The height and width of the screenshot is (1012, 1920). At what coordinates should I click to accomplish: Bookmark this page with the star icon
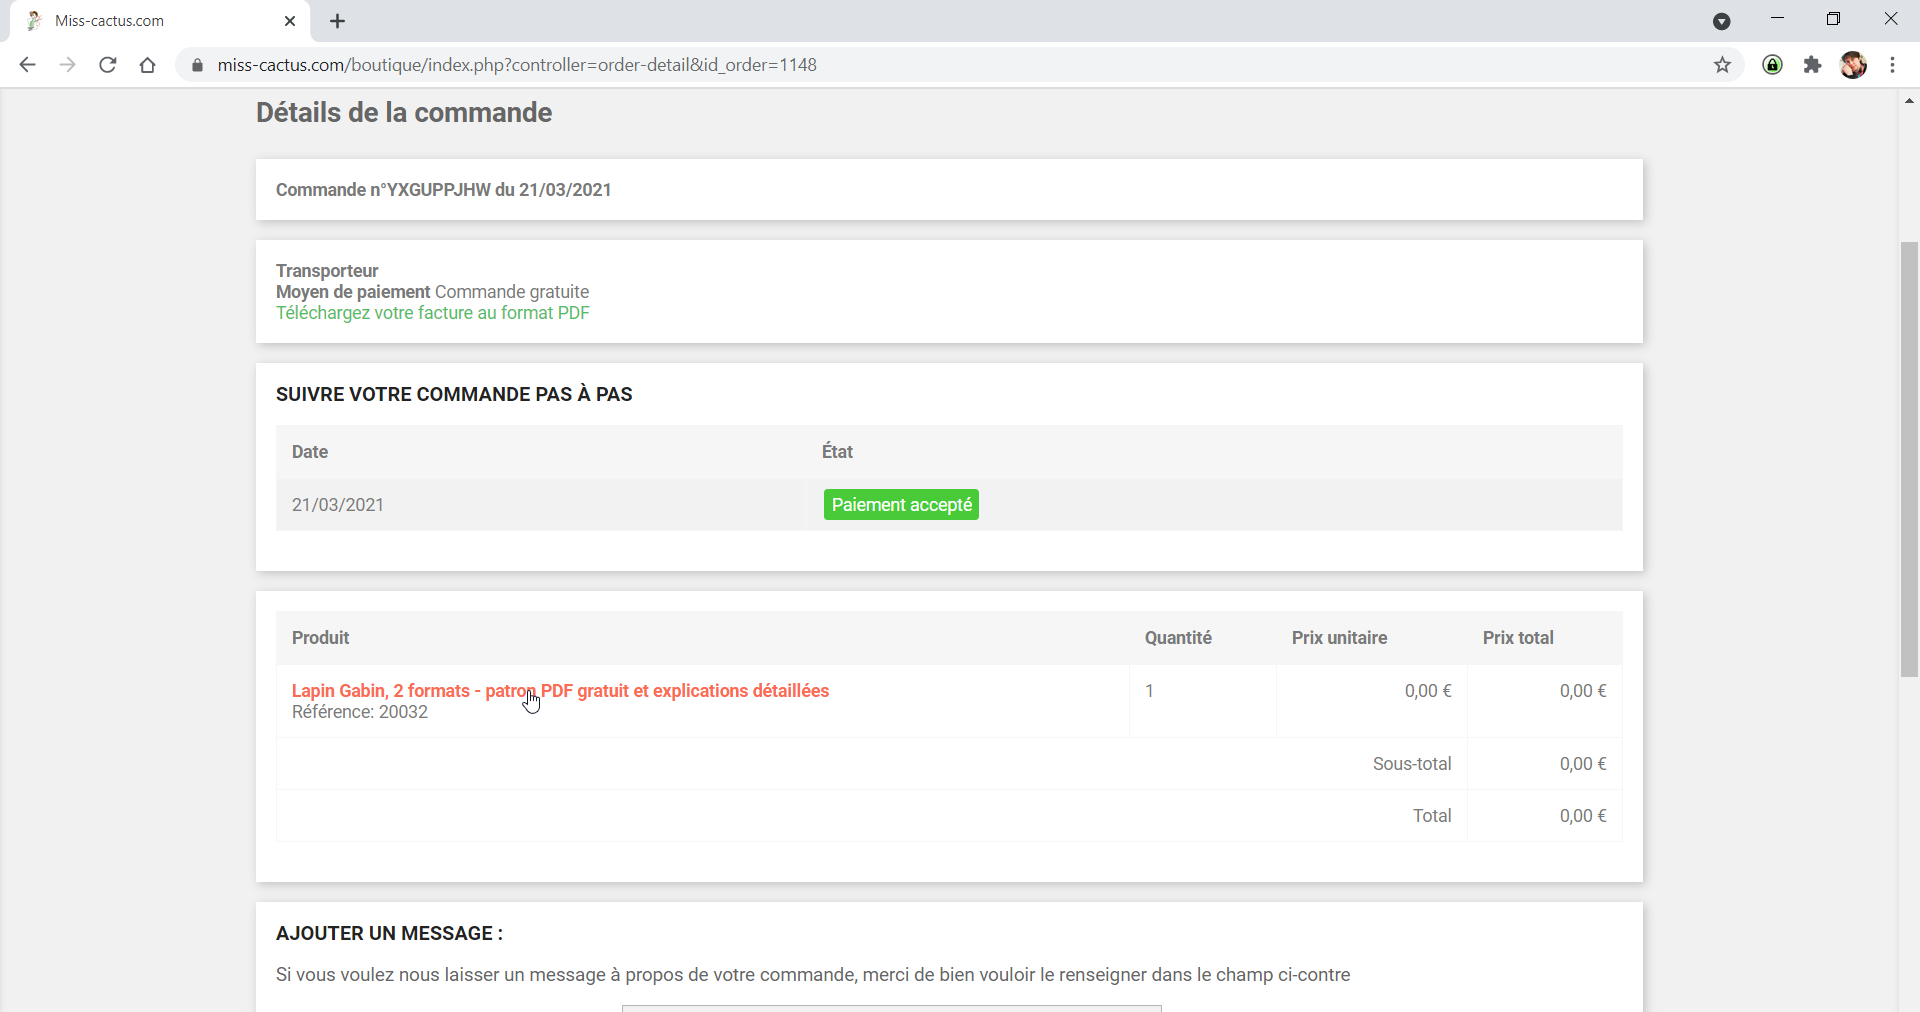tap(1722, 65)
